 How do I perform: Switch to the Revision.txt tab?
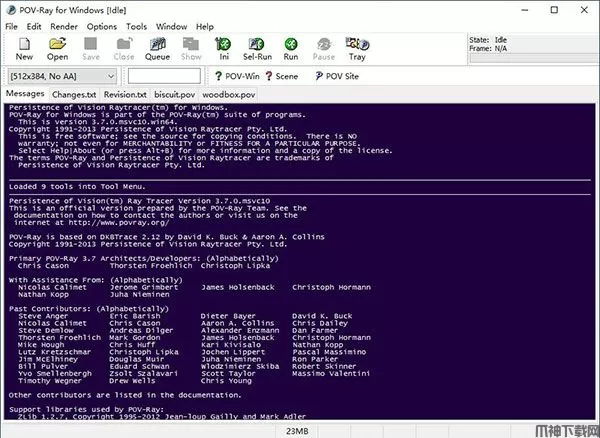point(125,94)
